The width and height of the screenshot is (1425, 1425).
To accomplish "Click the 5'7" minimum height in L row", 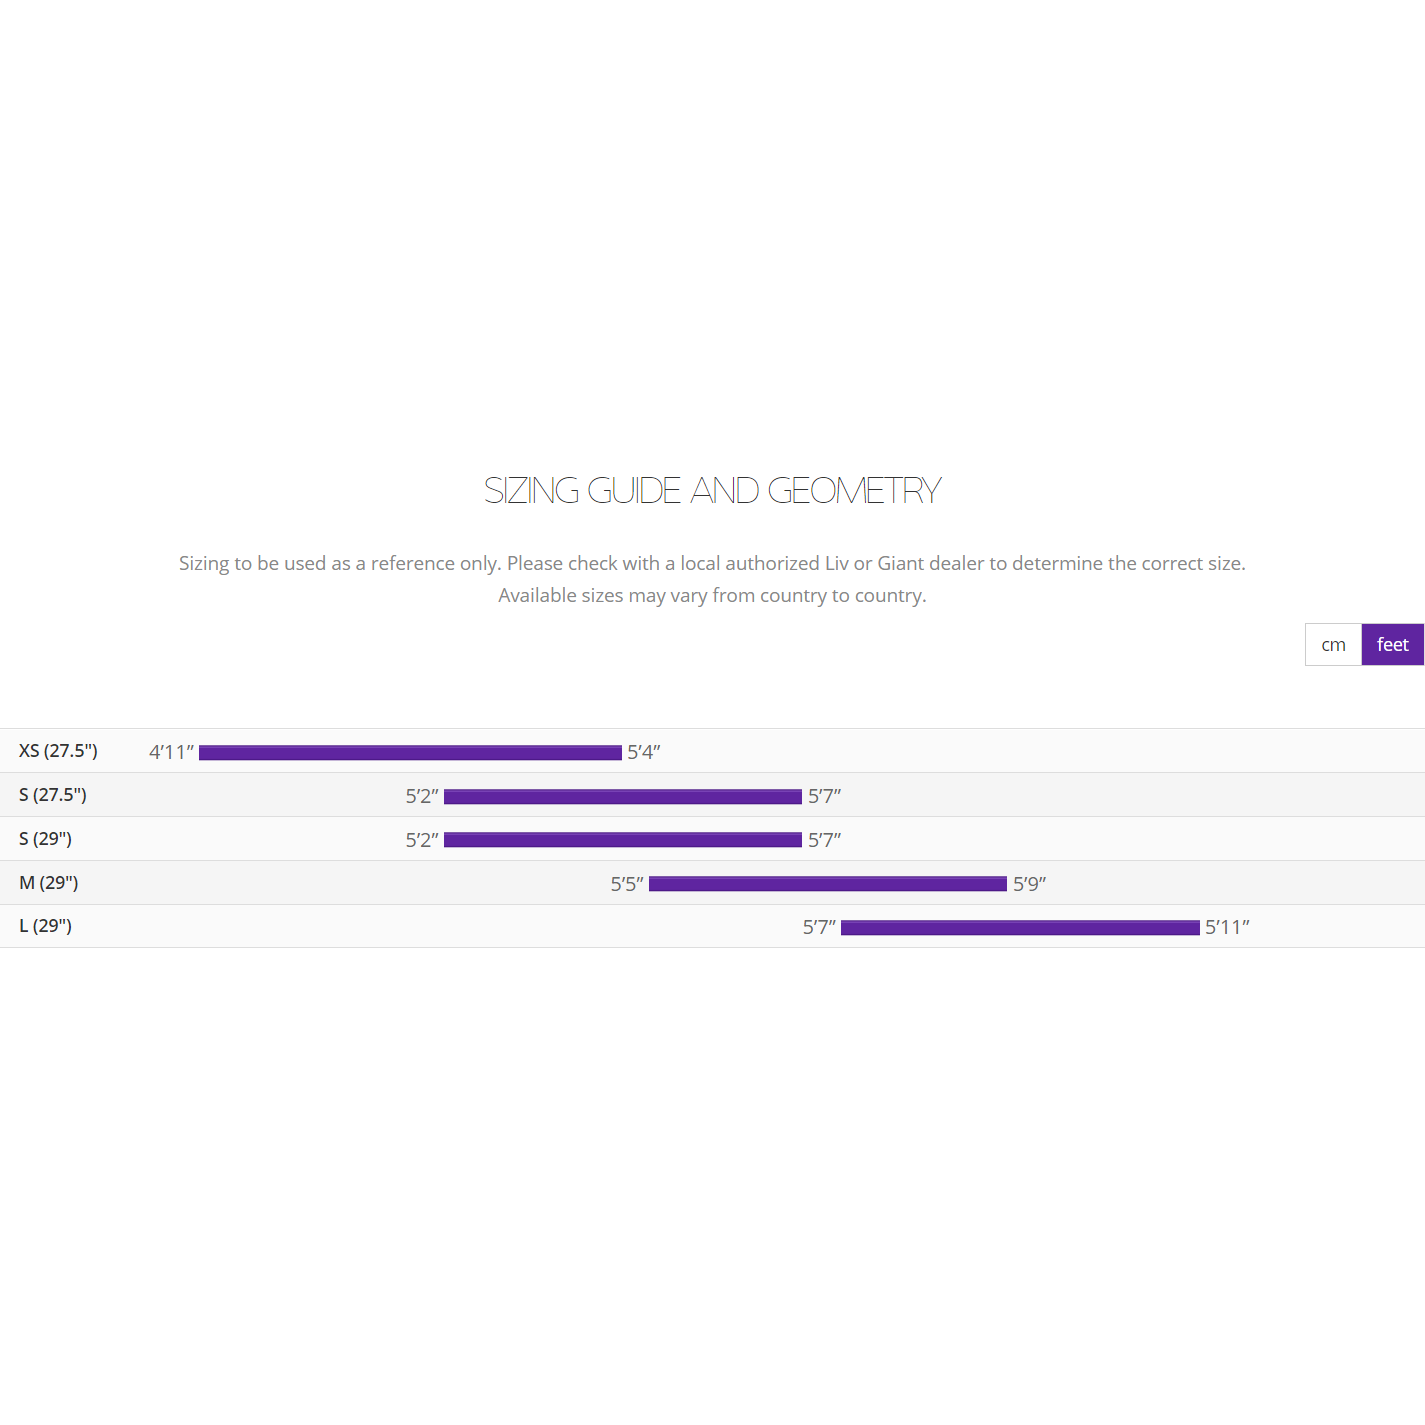I will (x=819, y=927).
